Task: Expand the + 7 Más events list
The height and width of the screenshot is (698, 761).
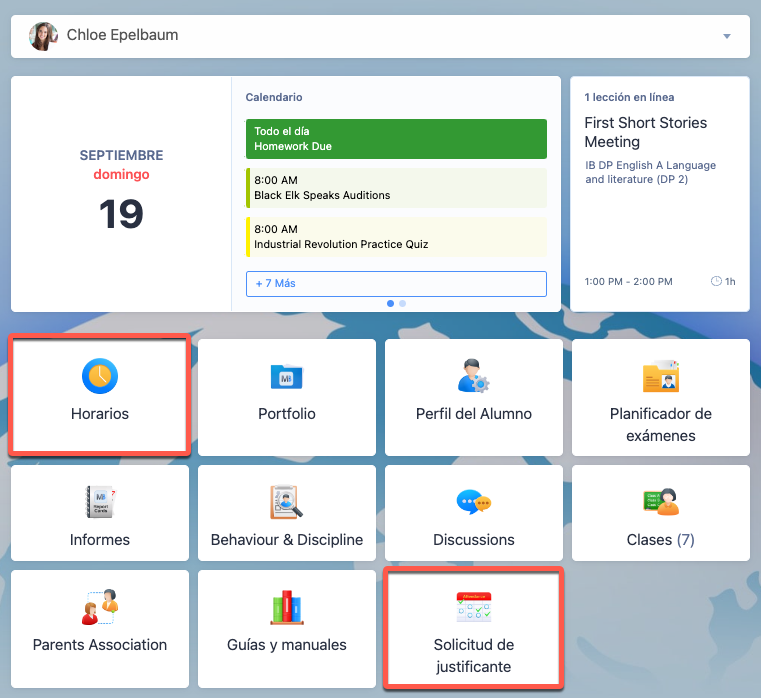Action: point(396,284)
